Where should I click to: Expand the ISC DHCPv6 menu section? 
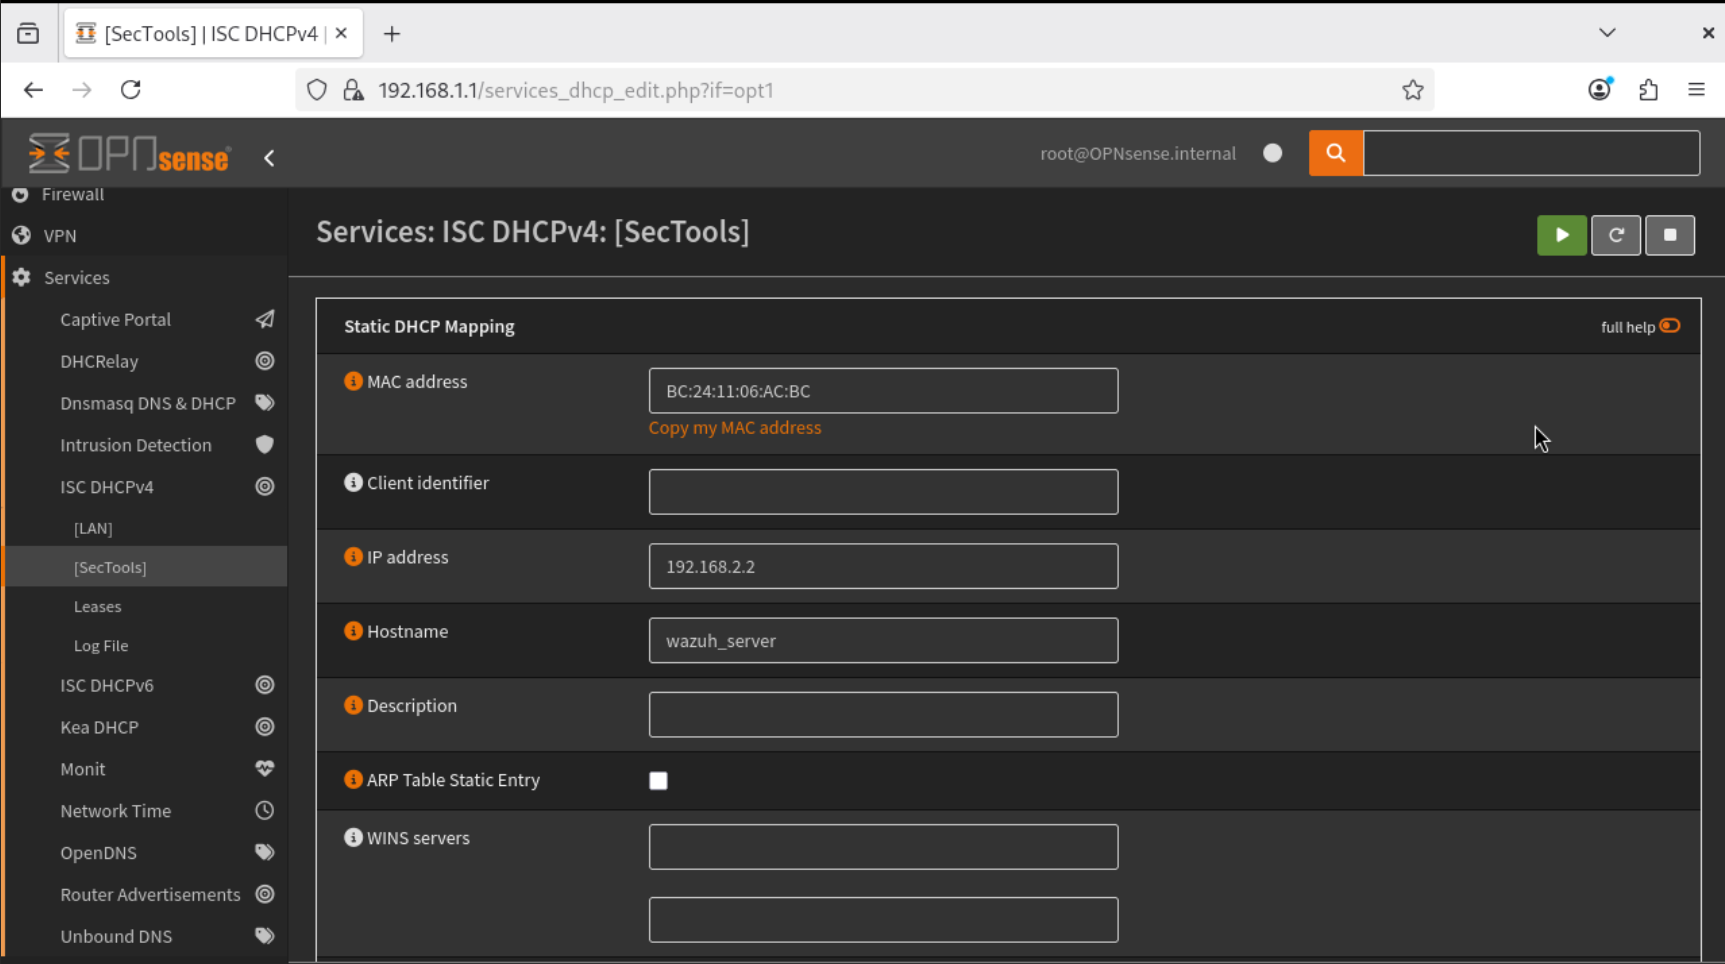coord(107,685)
